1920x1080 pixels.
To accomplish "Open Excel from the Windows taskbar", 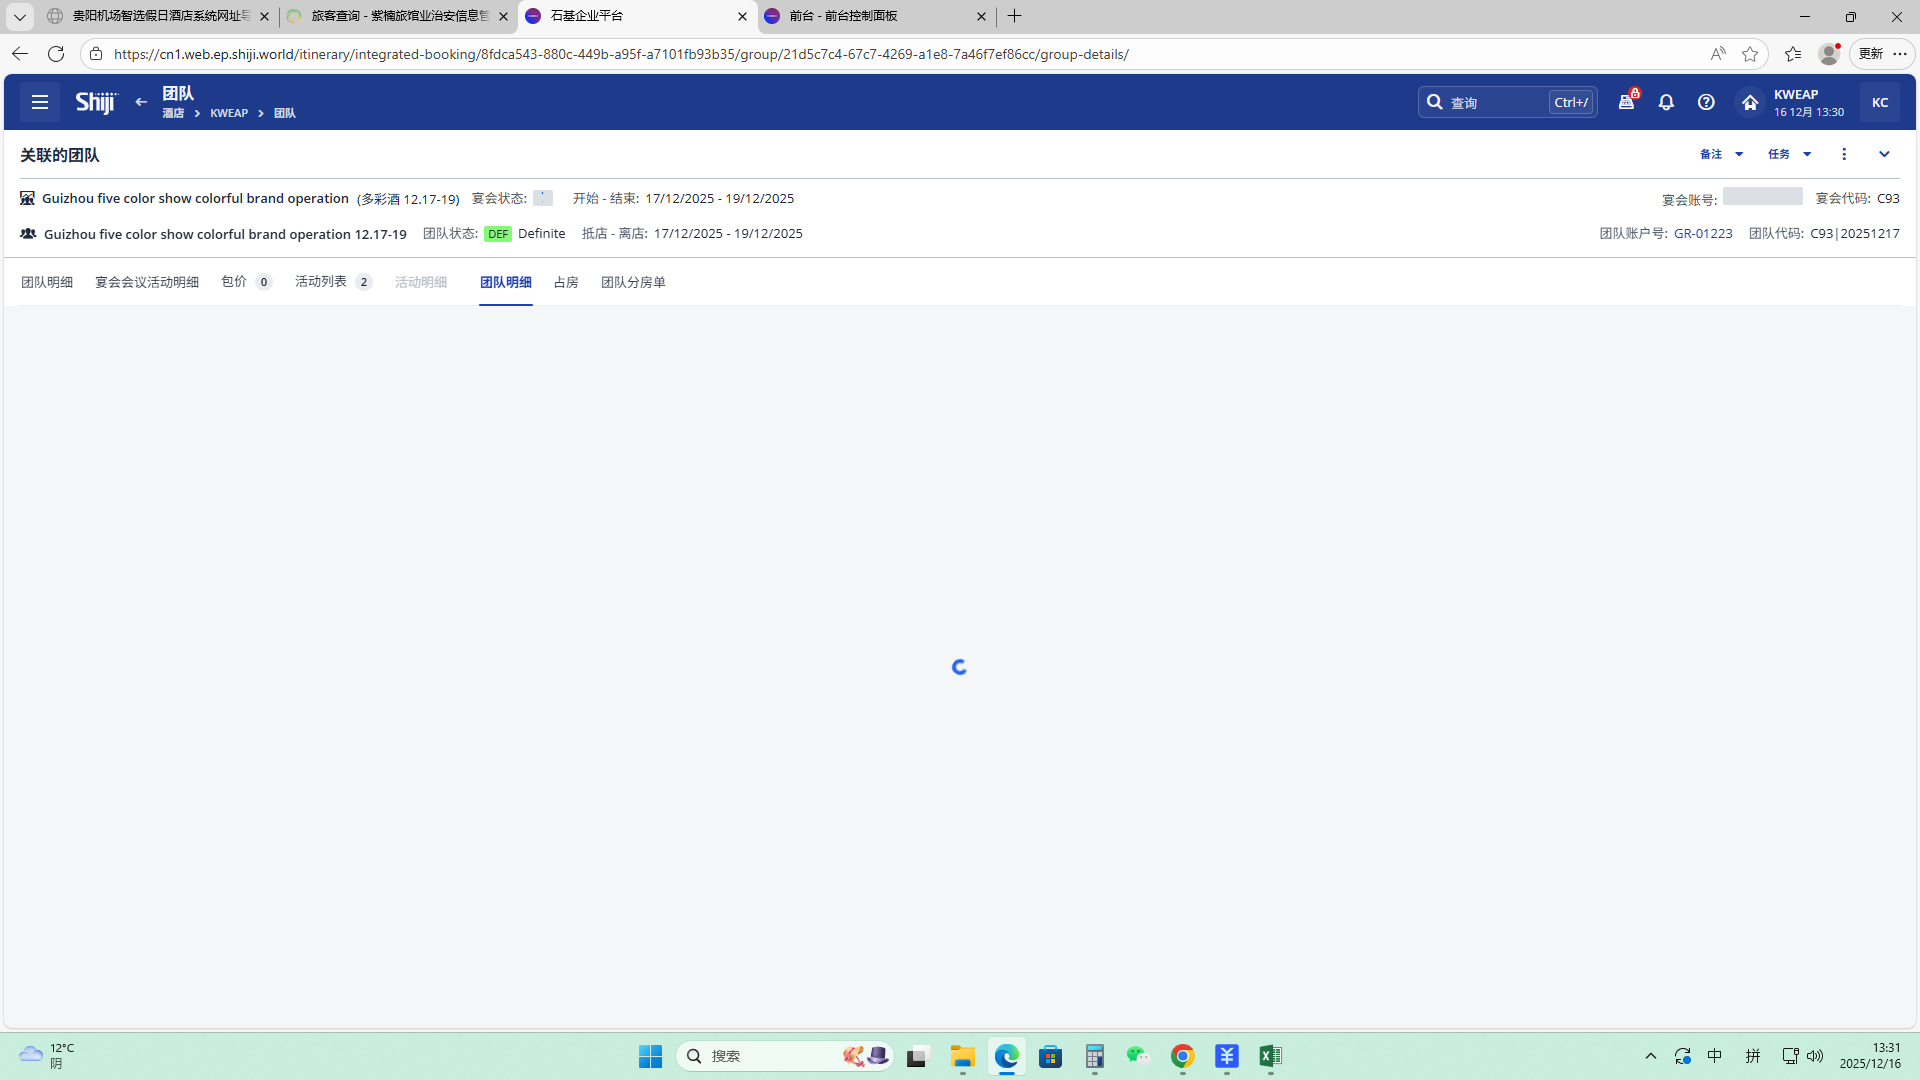I will click(x=1270, y=1056).
